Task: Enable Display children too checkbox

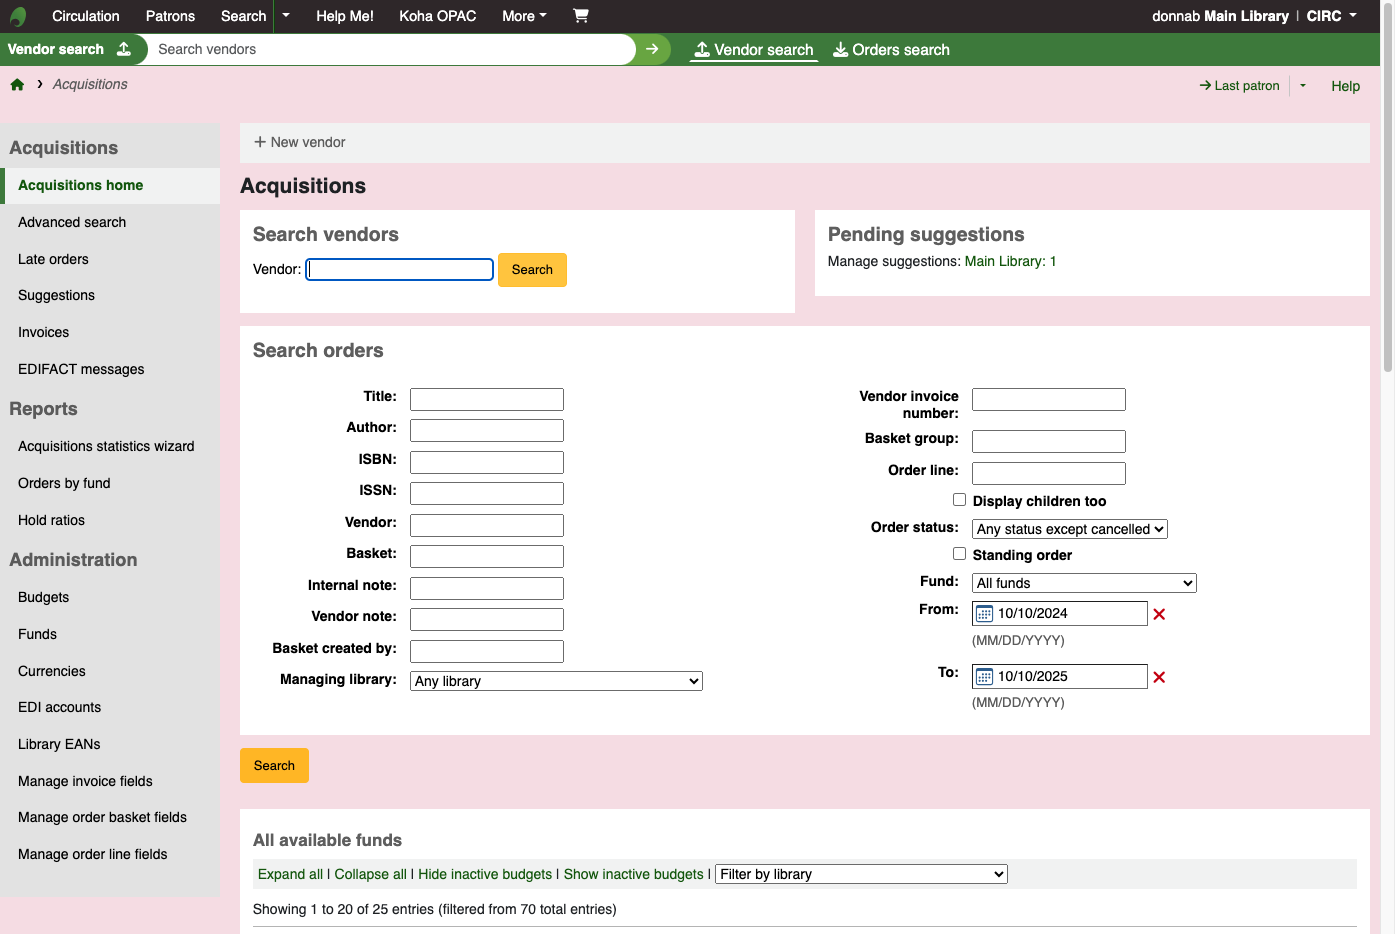Action: click(x=959, y=500)
